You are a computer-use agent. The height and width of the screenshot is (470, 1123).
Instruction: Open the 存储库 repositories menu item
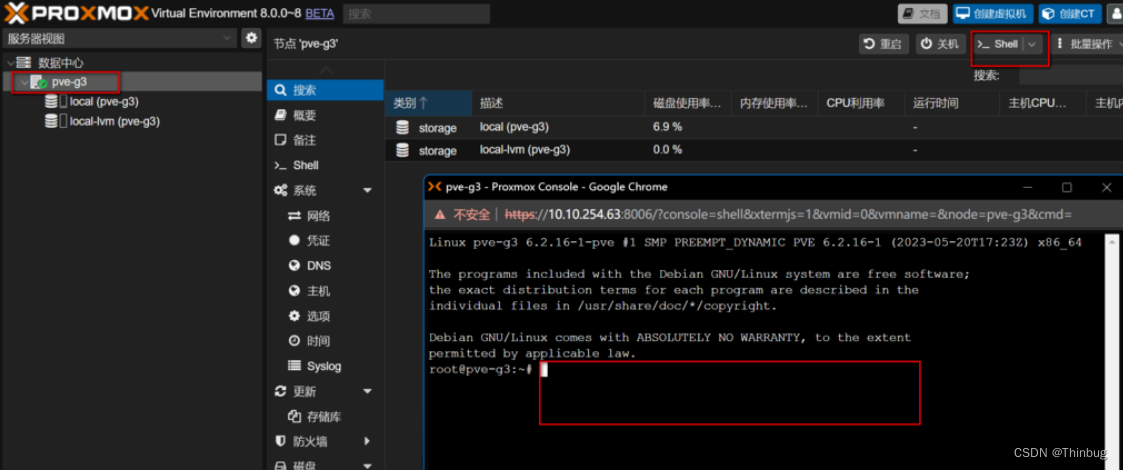click(325, 416)
